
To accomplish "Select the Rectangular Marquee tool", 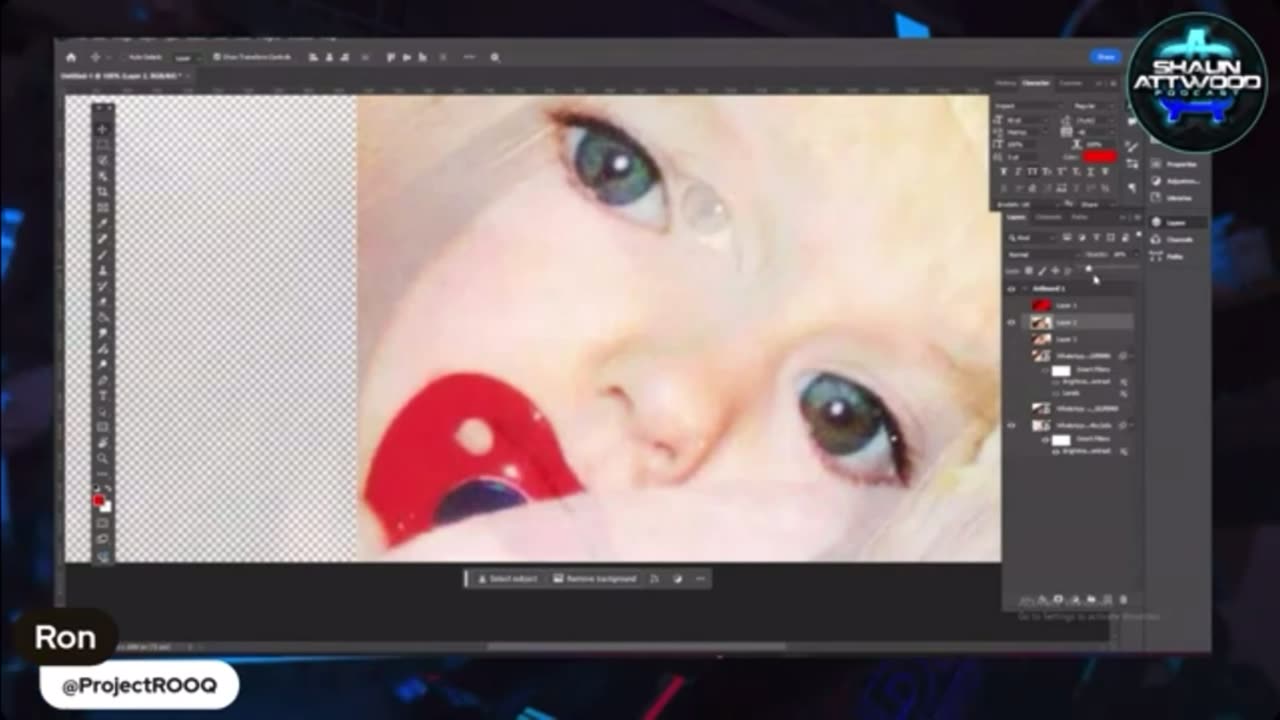I will pos(103,144).
